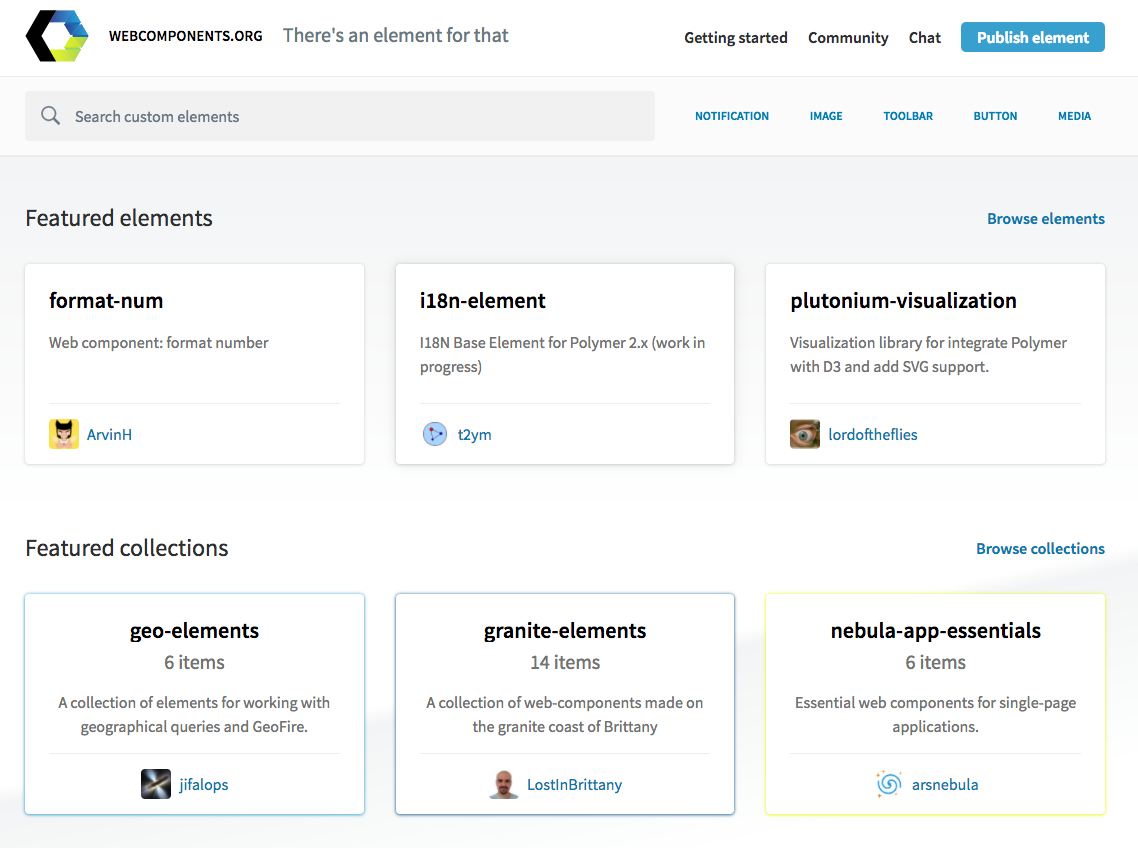Open jifalops' avatar thumbnail
The height and width of the screenshot is (848, 1138).
click(156, 784)
